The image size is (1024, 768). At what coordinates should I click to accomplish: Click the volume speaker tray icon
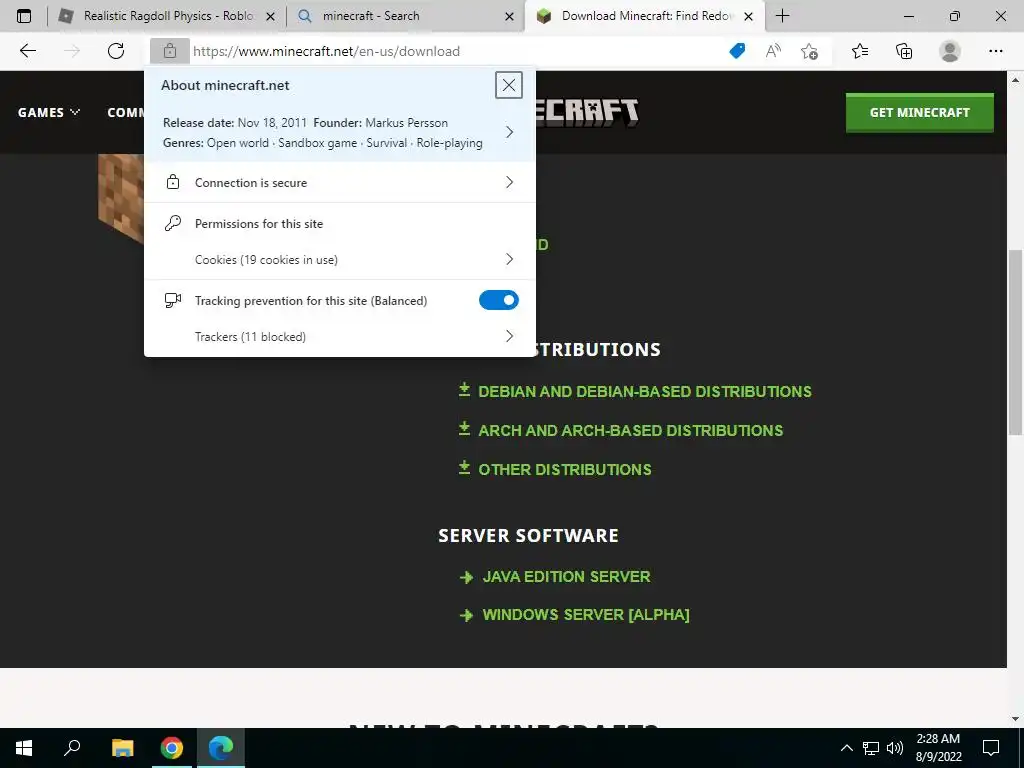click(895, 748)
